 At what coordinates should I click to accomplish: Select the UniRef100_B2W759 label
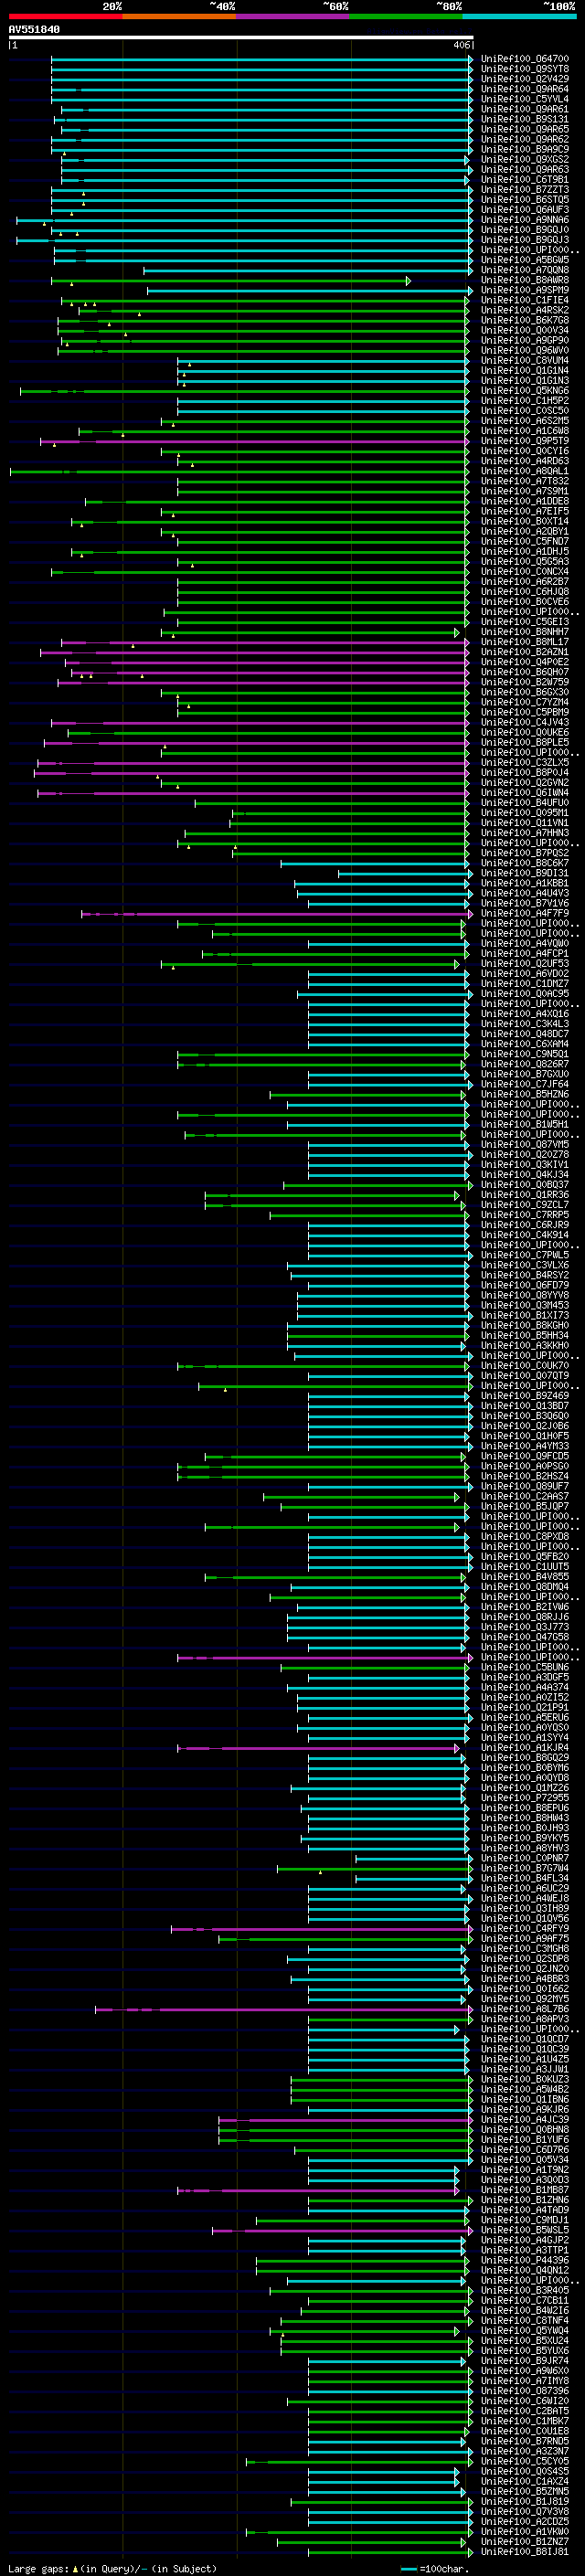[524, 682]
